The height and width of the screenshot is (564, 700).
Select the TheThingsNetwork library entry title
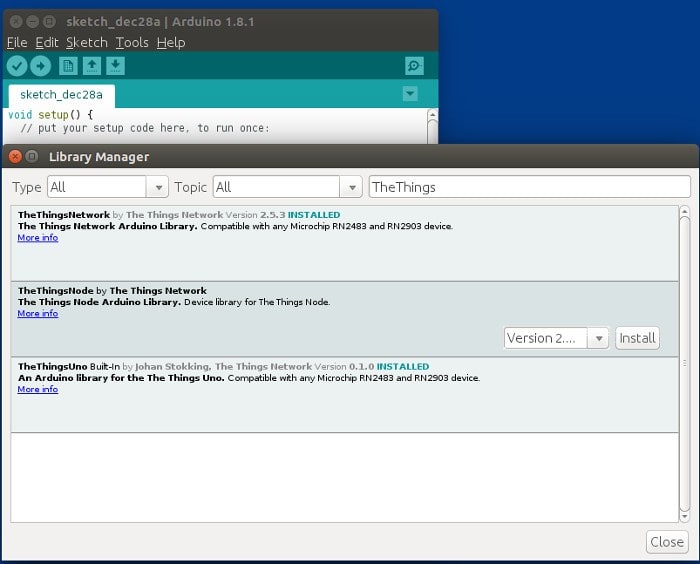point(64,215)
